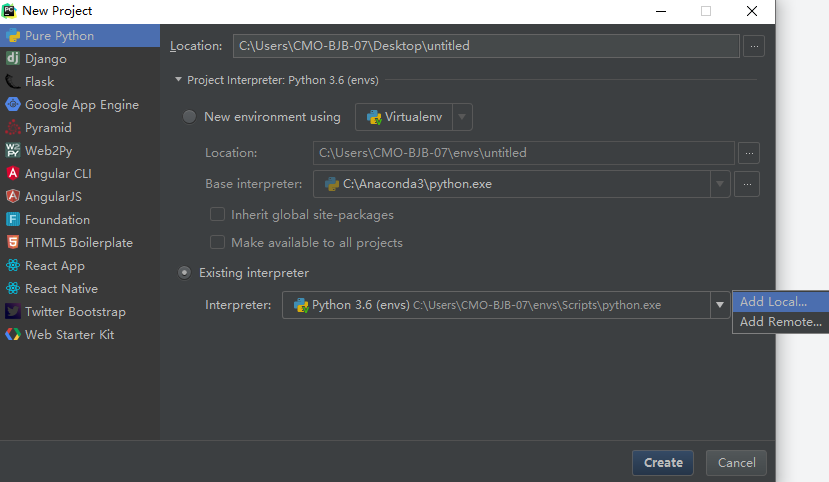Select the AngularJS project icon
Screen dimensions: 829x482
click(x=13, y=197)
